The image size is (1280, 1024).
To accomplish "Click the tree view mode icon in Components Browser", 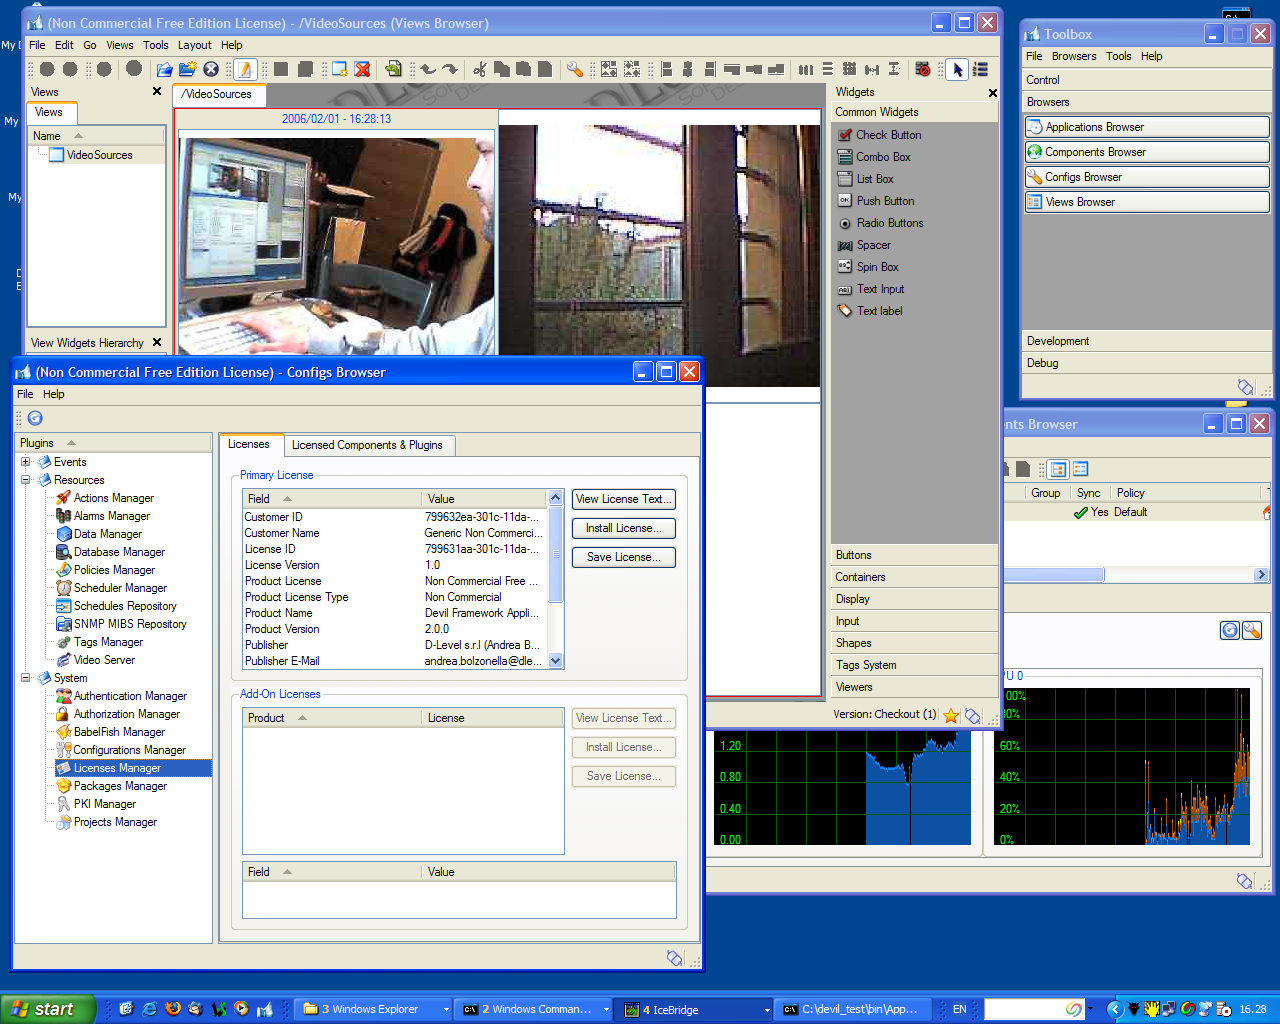I will click(x=1057, y=469).
